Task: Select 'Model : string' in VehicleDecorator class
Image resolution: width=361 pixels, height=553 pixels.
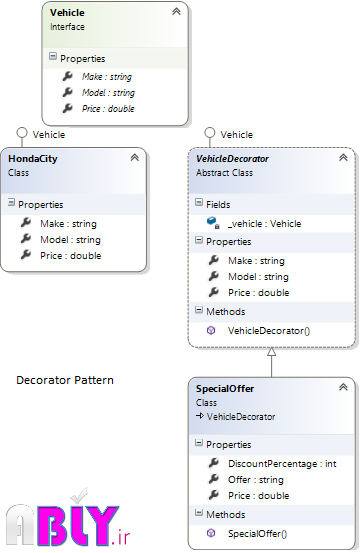Action: tap(258, 277)
